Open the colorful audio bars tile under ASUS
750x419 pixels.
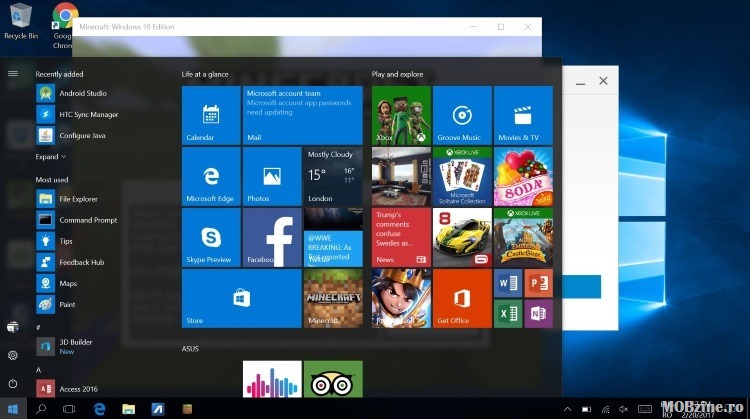(x=272, y=379)
